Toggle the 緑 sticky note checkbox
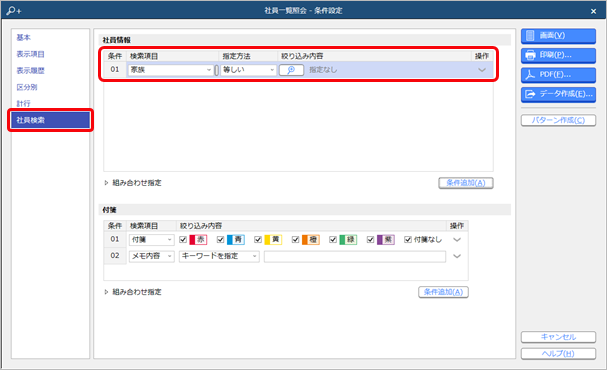The width and height of the screenshot is (607, 370). [x=333, y=240]
